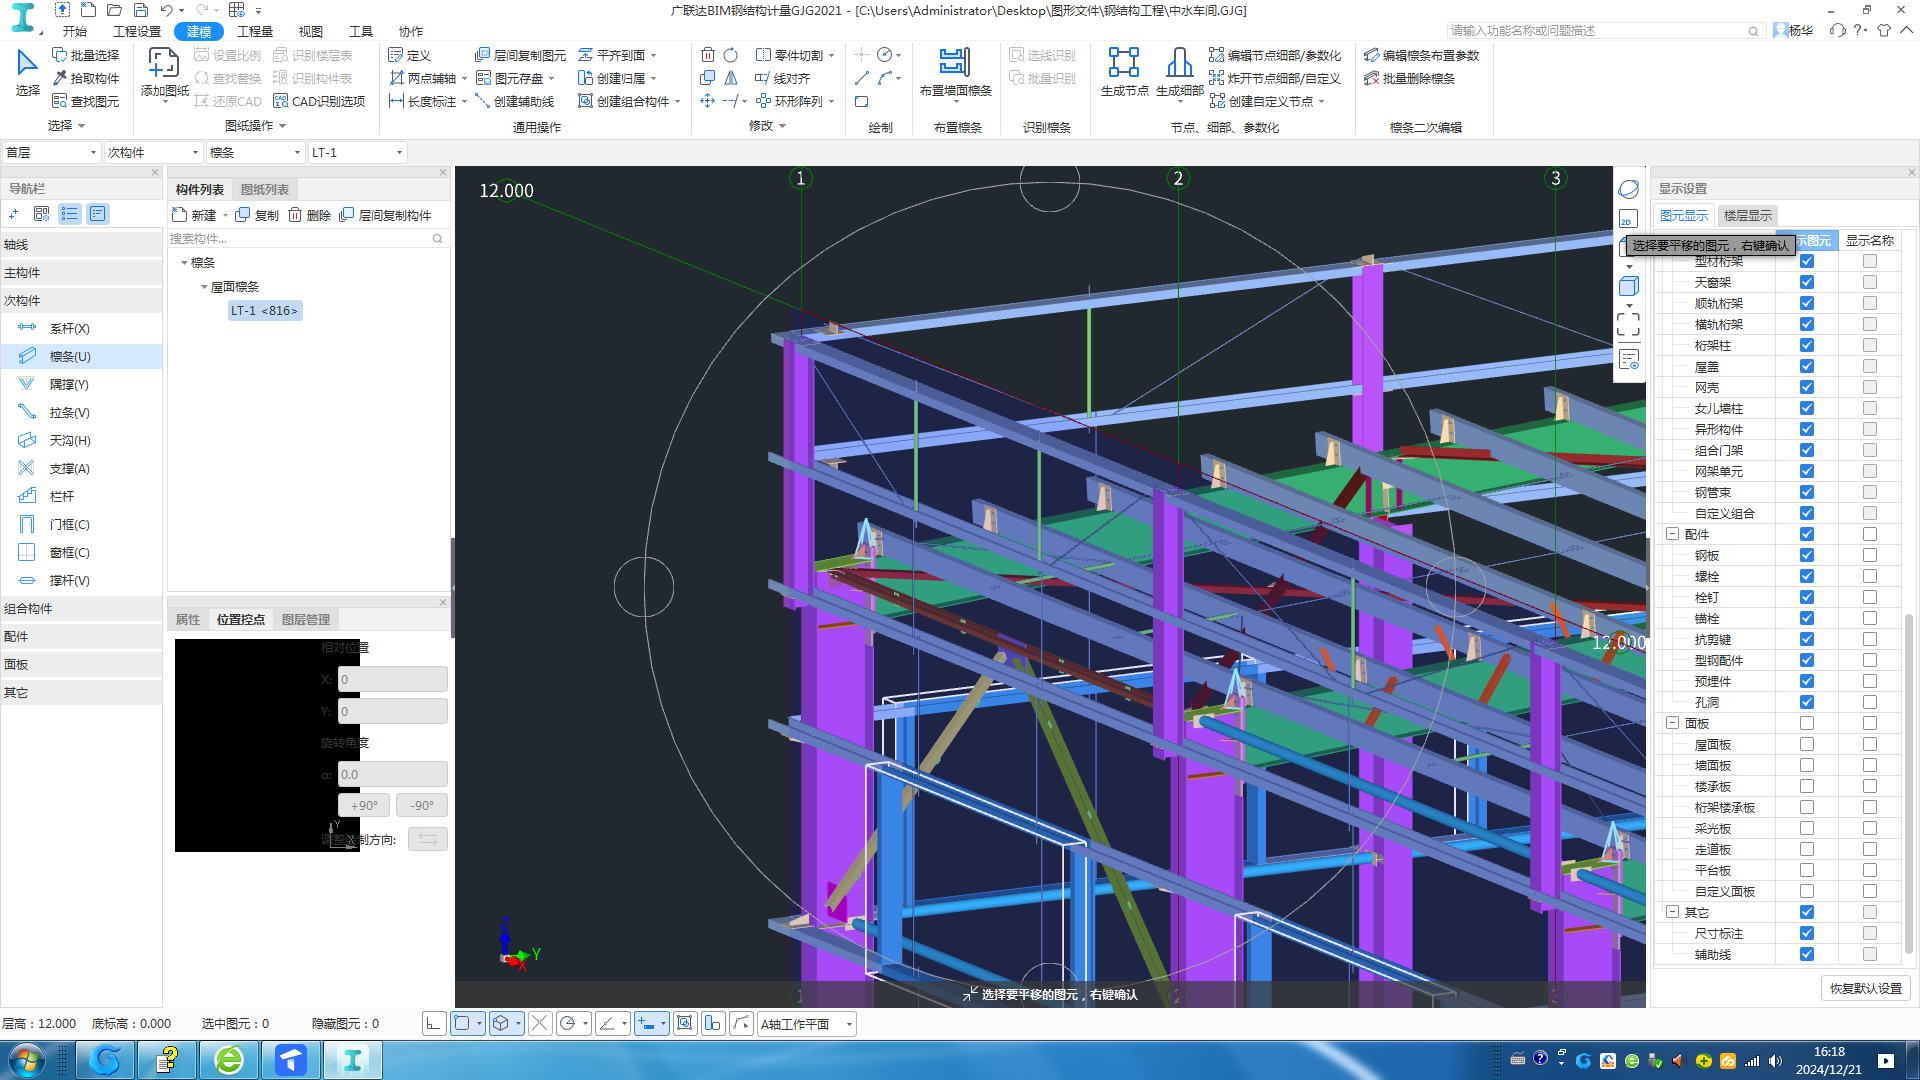Click 层间复制构件 button

click(x=386, y=215)
